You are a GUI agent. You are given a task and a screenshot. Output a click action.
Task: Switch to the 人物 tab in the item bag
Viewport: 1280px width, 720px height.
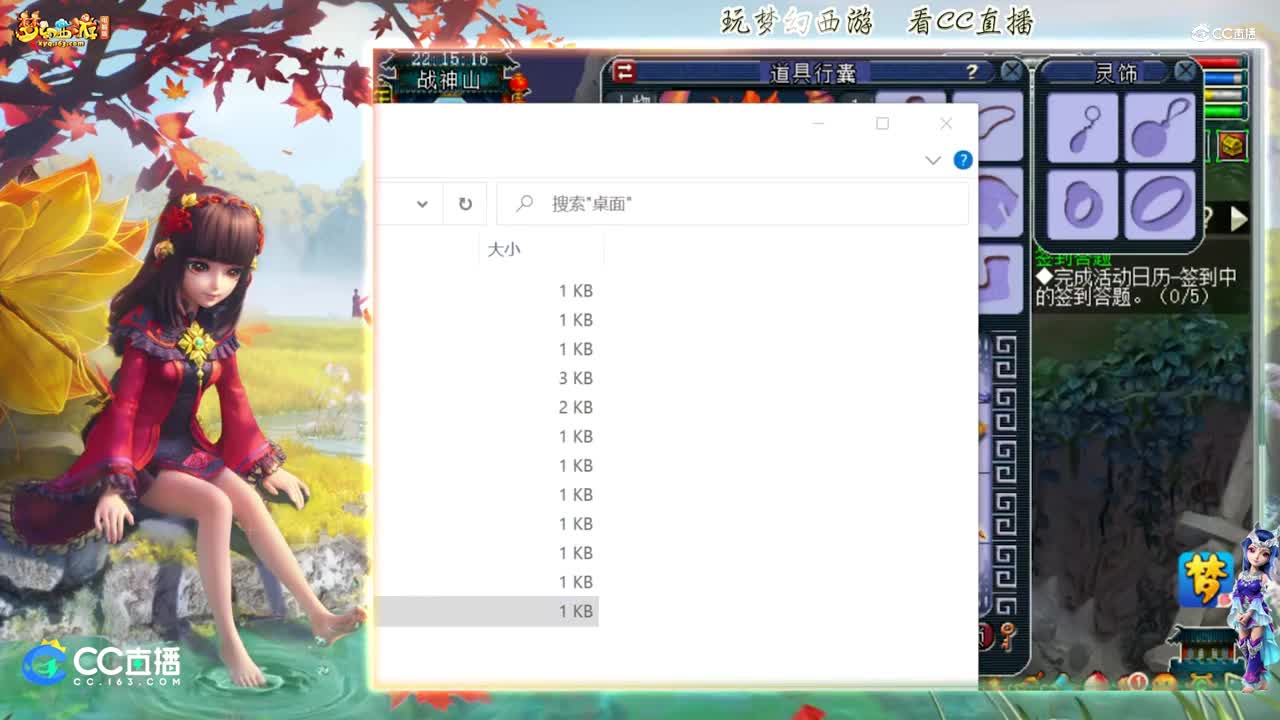pyautogui.click(x=627, y=100)
